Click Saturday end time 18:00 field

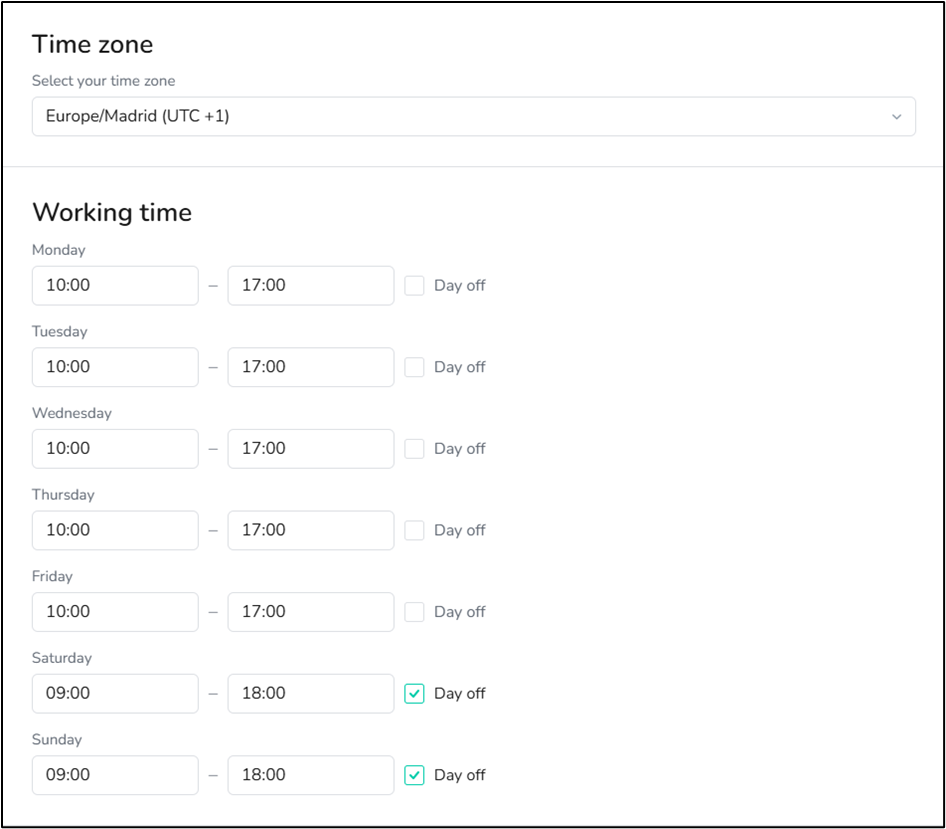click(x=311, y=693)
